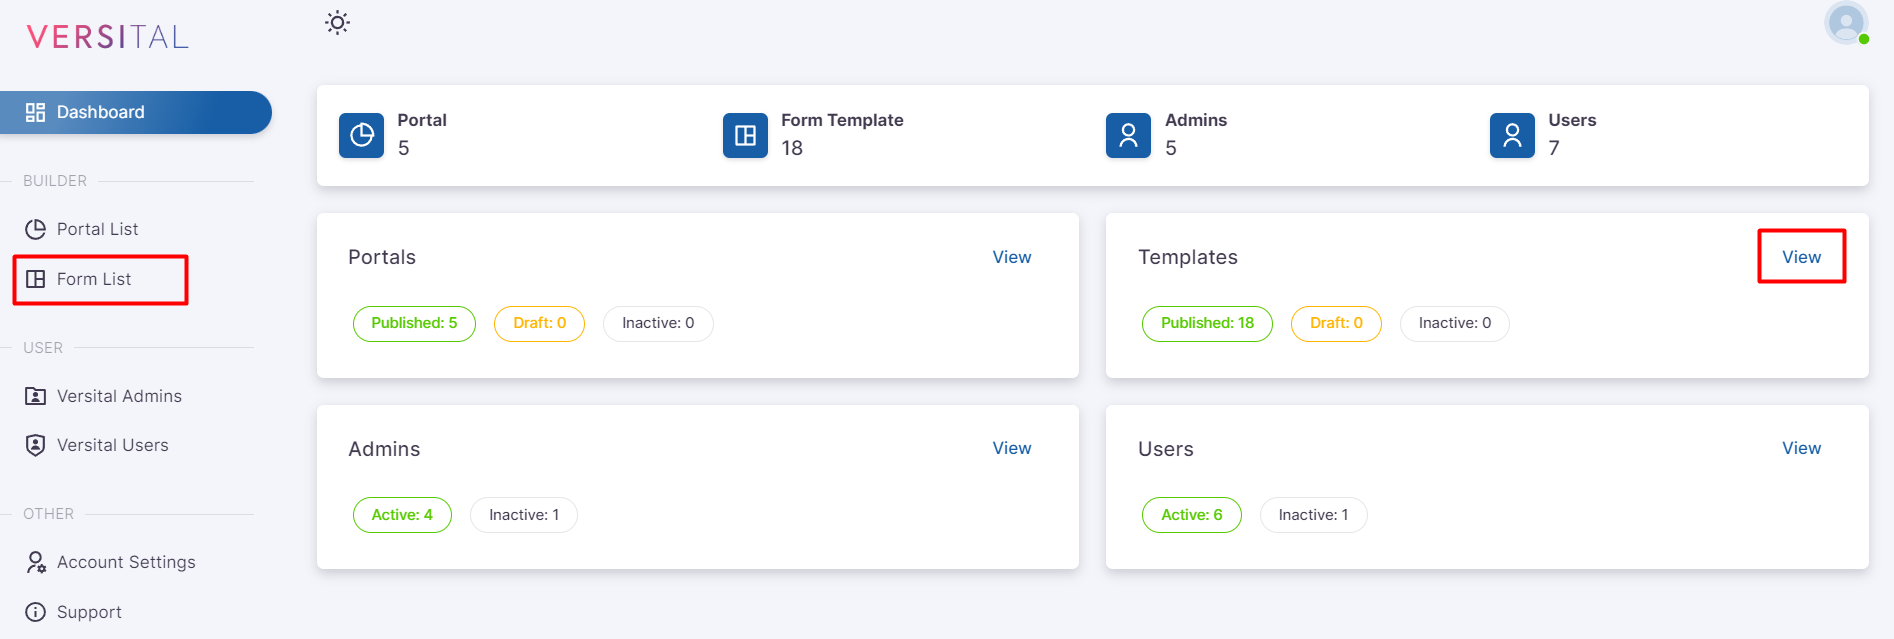
Task: Click the Draft: 0 portals badge
Action: (539, 323)
